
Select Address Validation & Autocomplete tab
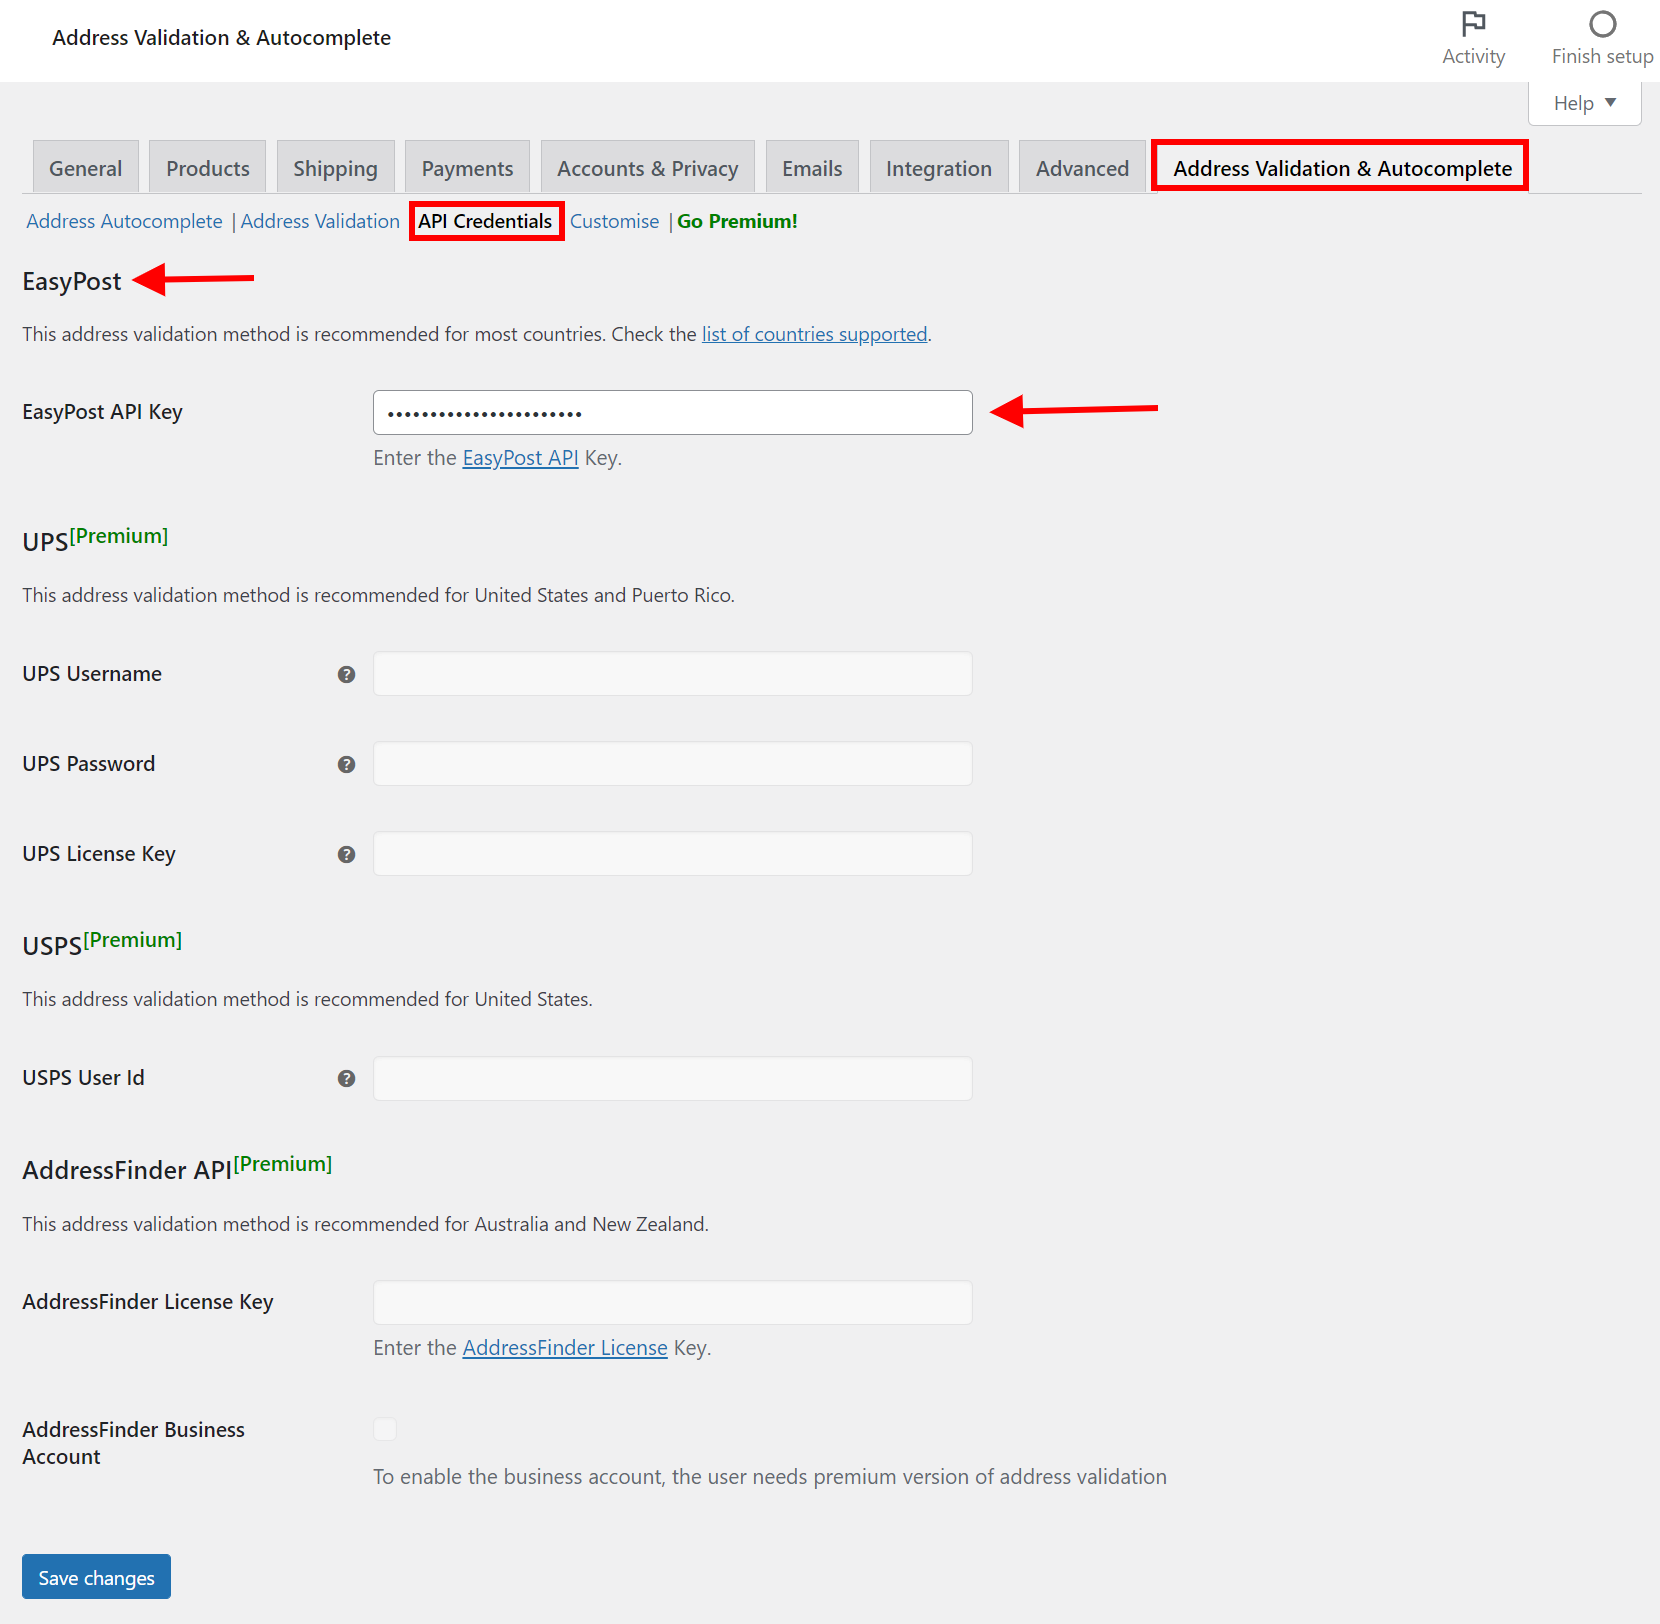[x=1342, y=168]
